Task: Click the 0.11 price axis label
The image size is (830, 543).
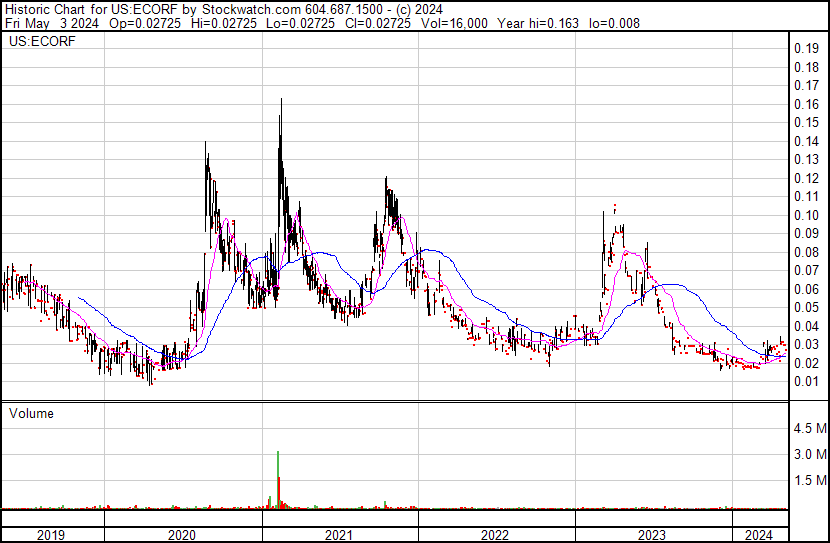Action: [x=807, y=196]
